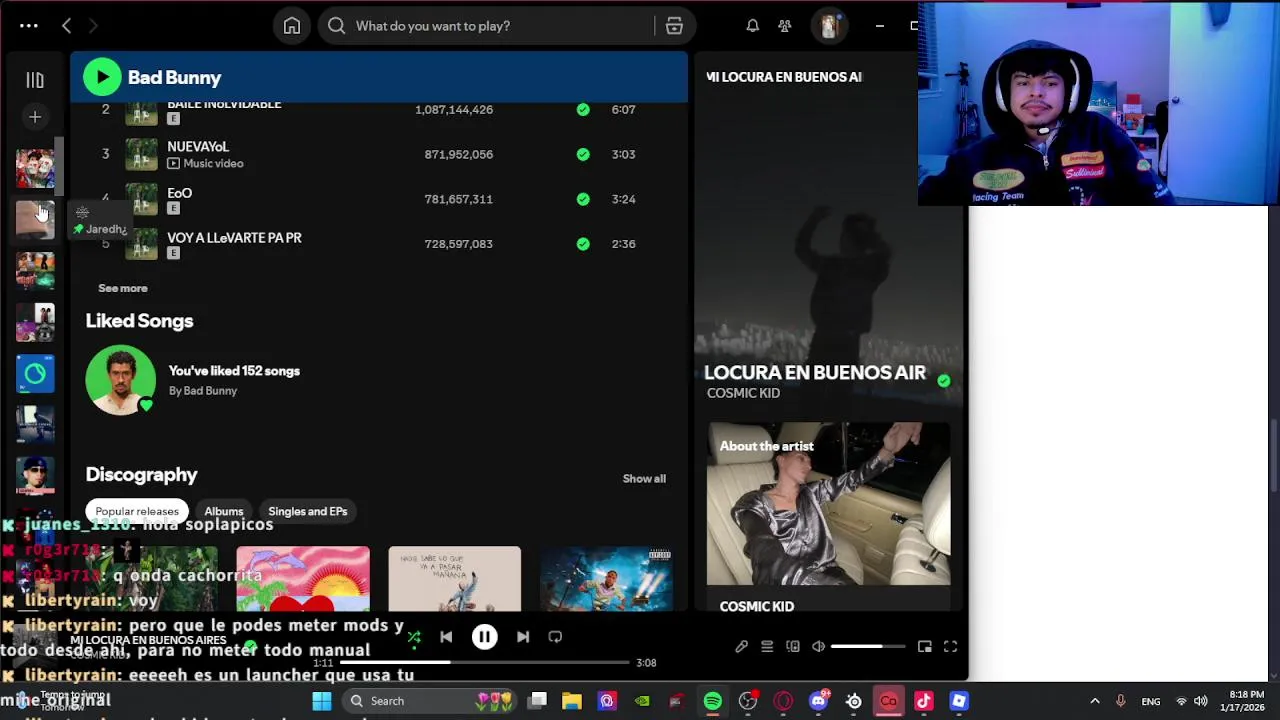Open the beige 'Nadie Sabe' album cover
Image resolution: width=1280 pixels, height=720 pixels.
point(455,578)
